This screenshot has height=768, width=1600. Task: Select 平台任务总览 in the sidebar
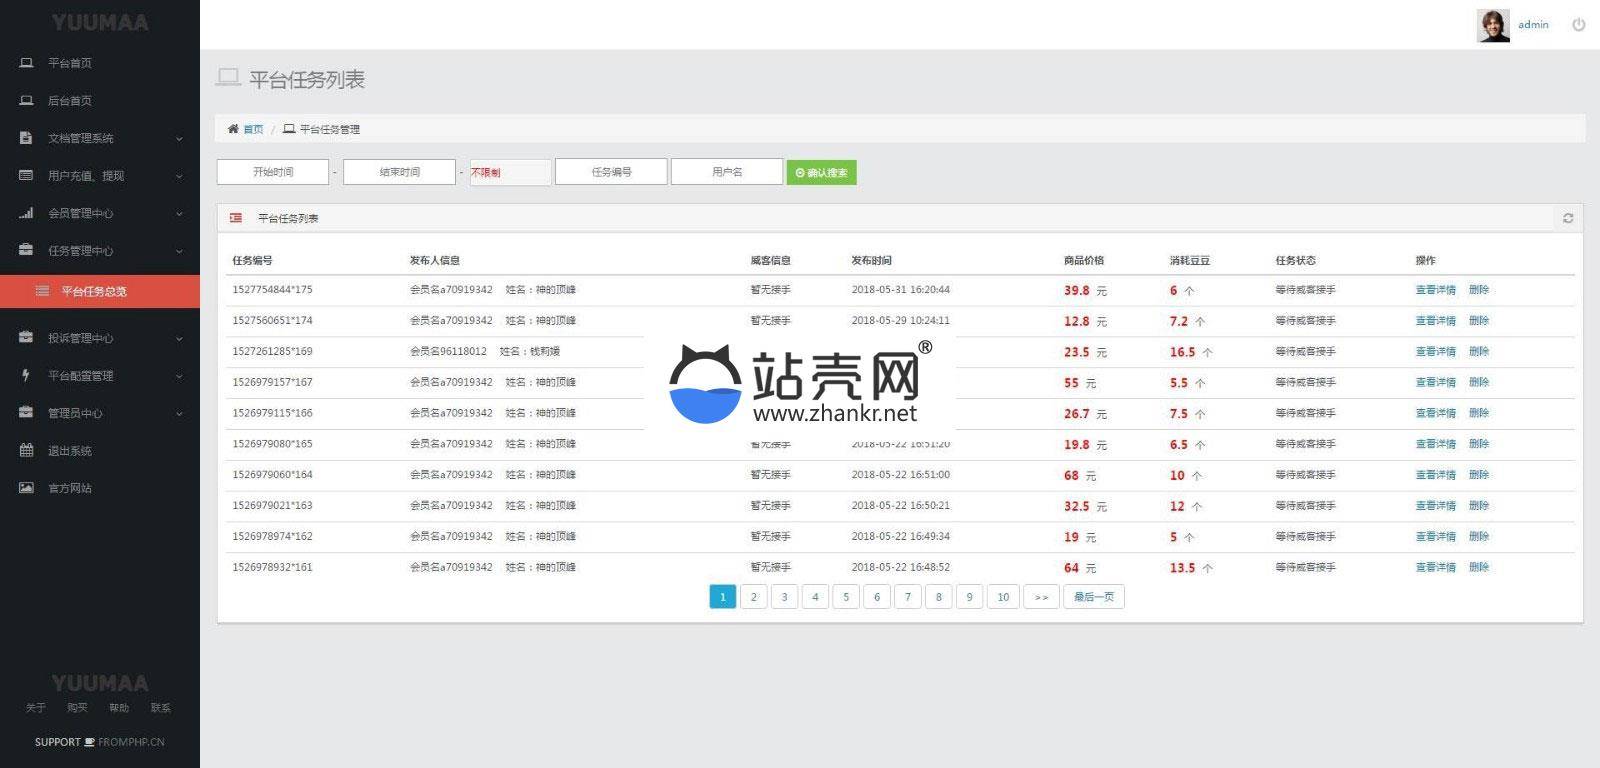tap(94, 292)
